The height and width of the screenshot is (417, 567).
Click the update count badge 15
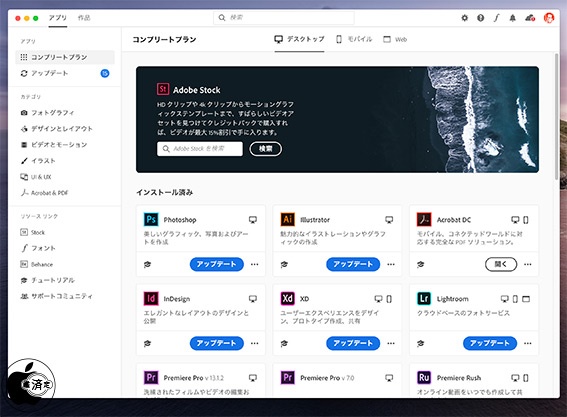click(105, 73)
